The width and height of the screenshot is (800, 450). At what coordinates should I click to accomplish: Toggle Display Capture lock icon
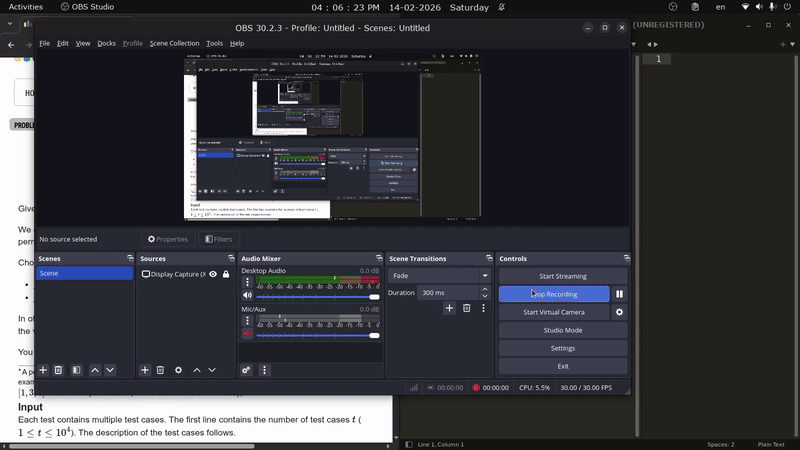point(226,274)
